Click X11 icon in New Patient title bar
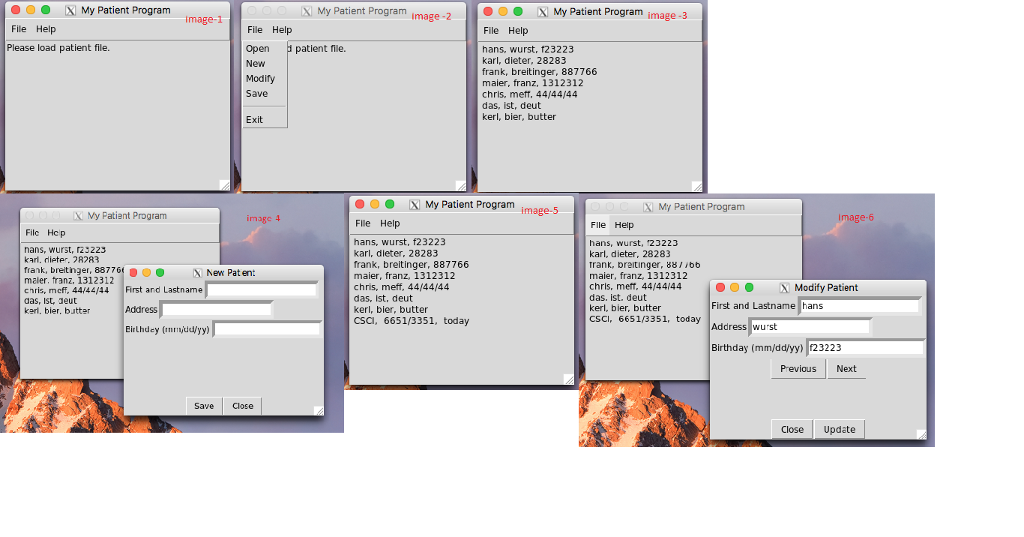 pyautogui.click(x=197, y=273)
